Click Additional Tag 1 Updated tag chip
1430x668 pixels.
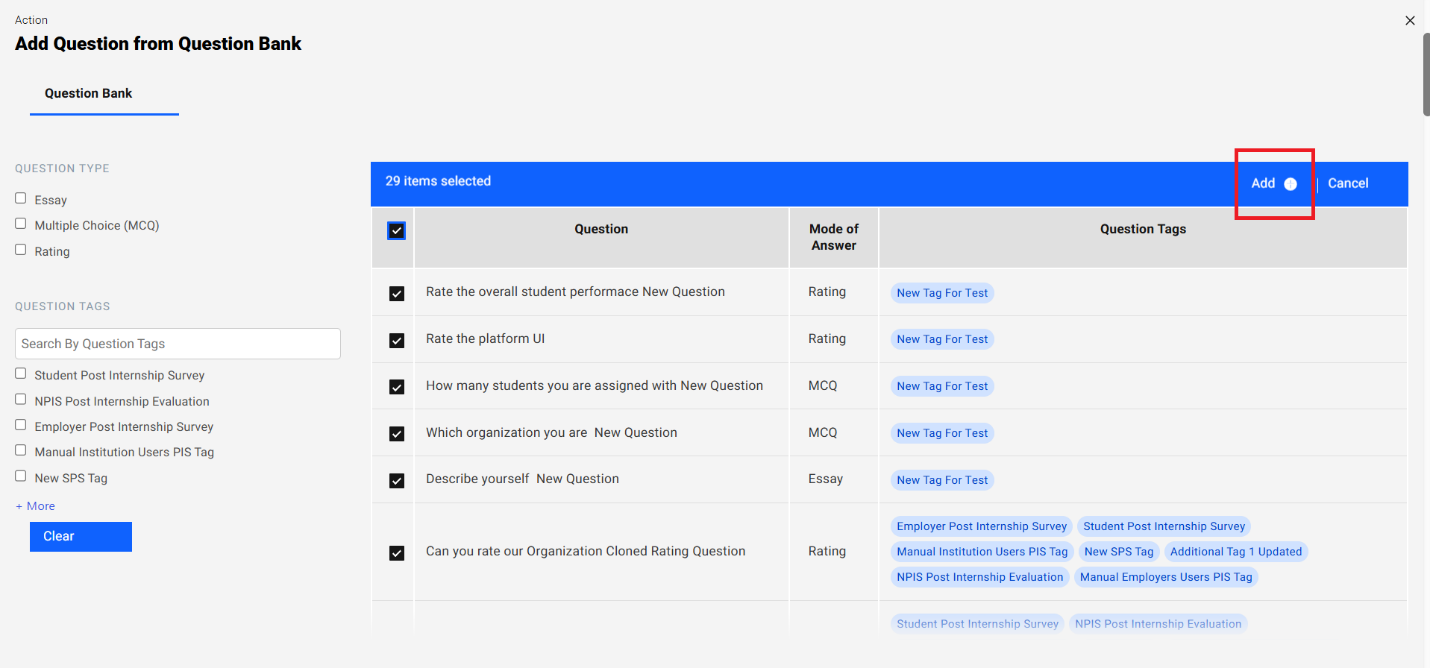tap(1235, 552)
